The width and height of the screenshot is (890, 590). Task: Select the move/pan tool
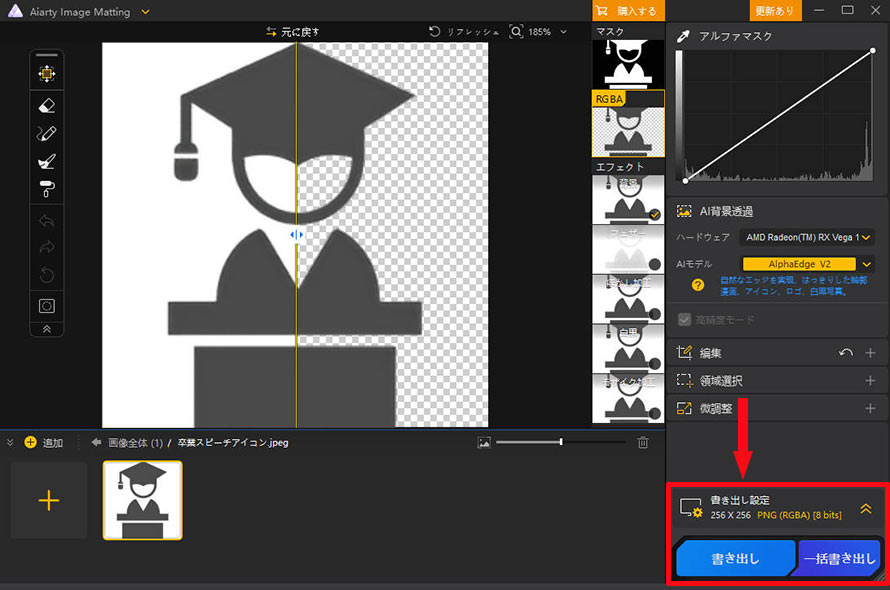coord(47,74)
